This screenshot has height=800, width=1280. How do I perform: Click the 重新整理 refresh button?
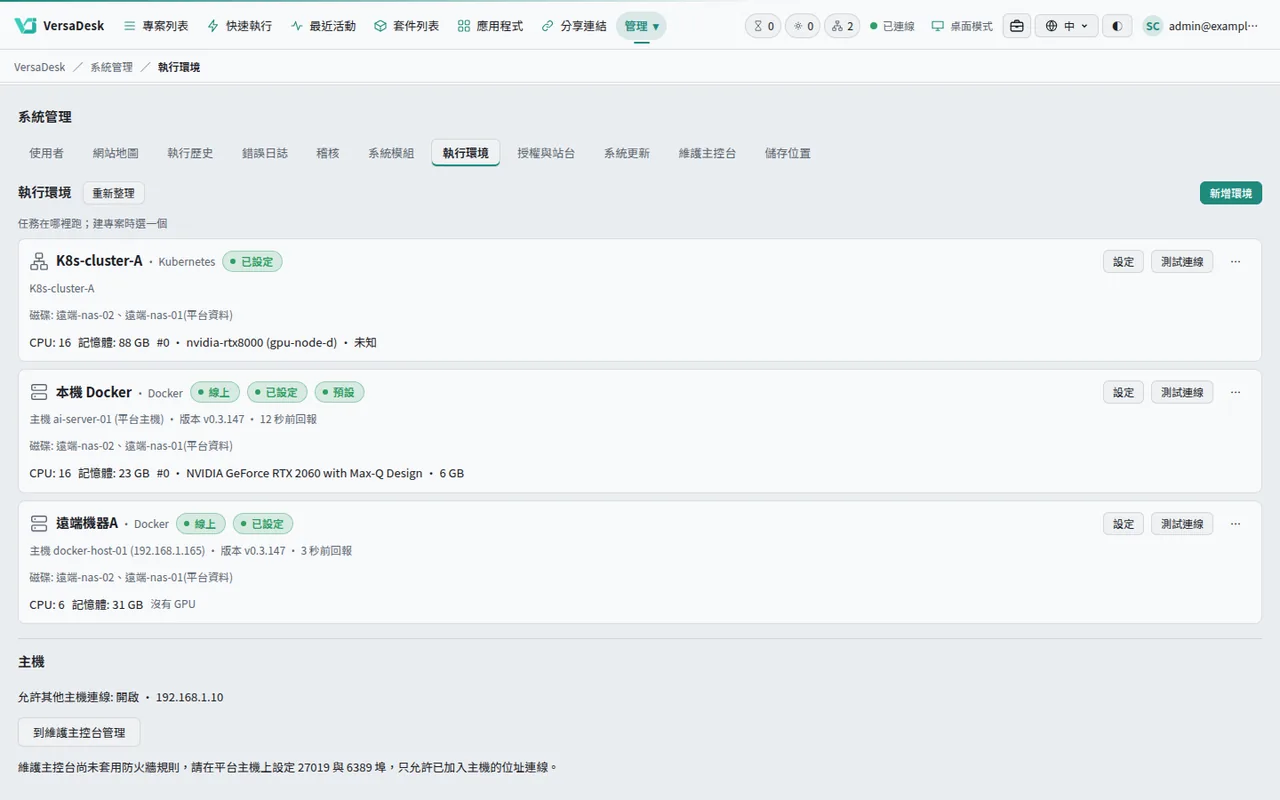coord(113,193)
